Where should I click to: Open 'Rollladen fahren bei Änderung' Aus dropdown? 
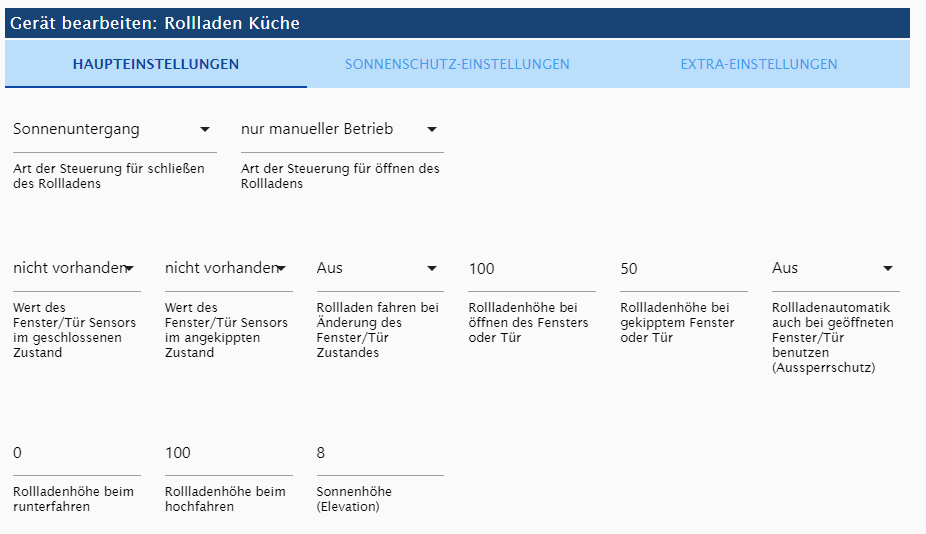380,269
